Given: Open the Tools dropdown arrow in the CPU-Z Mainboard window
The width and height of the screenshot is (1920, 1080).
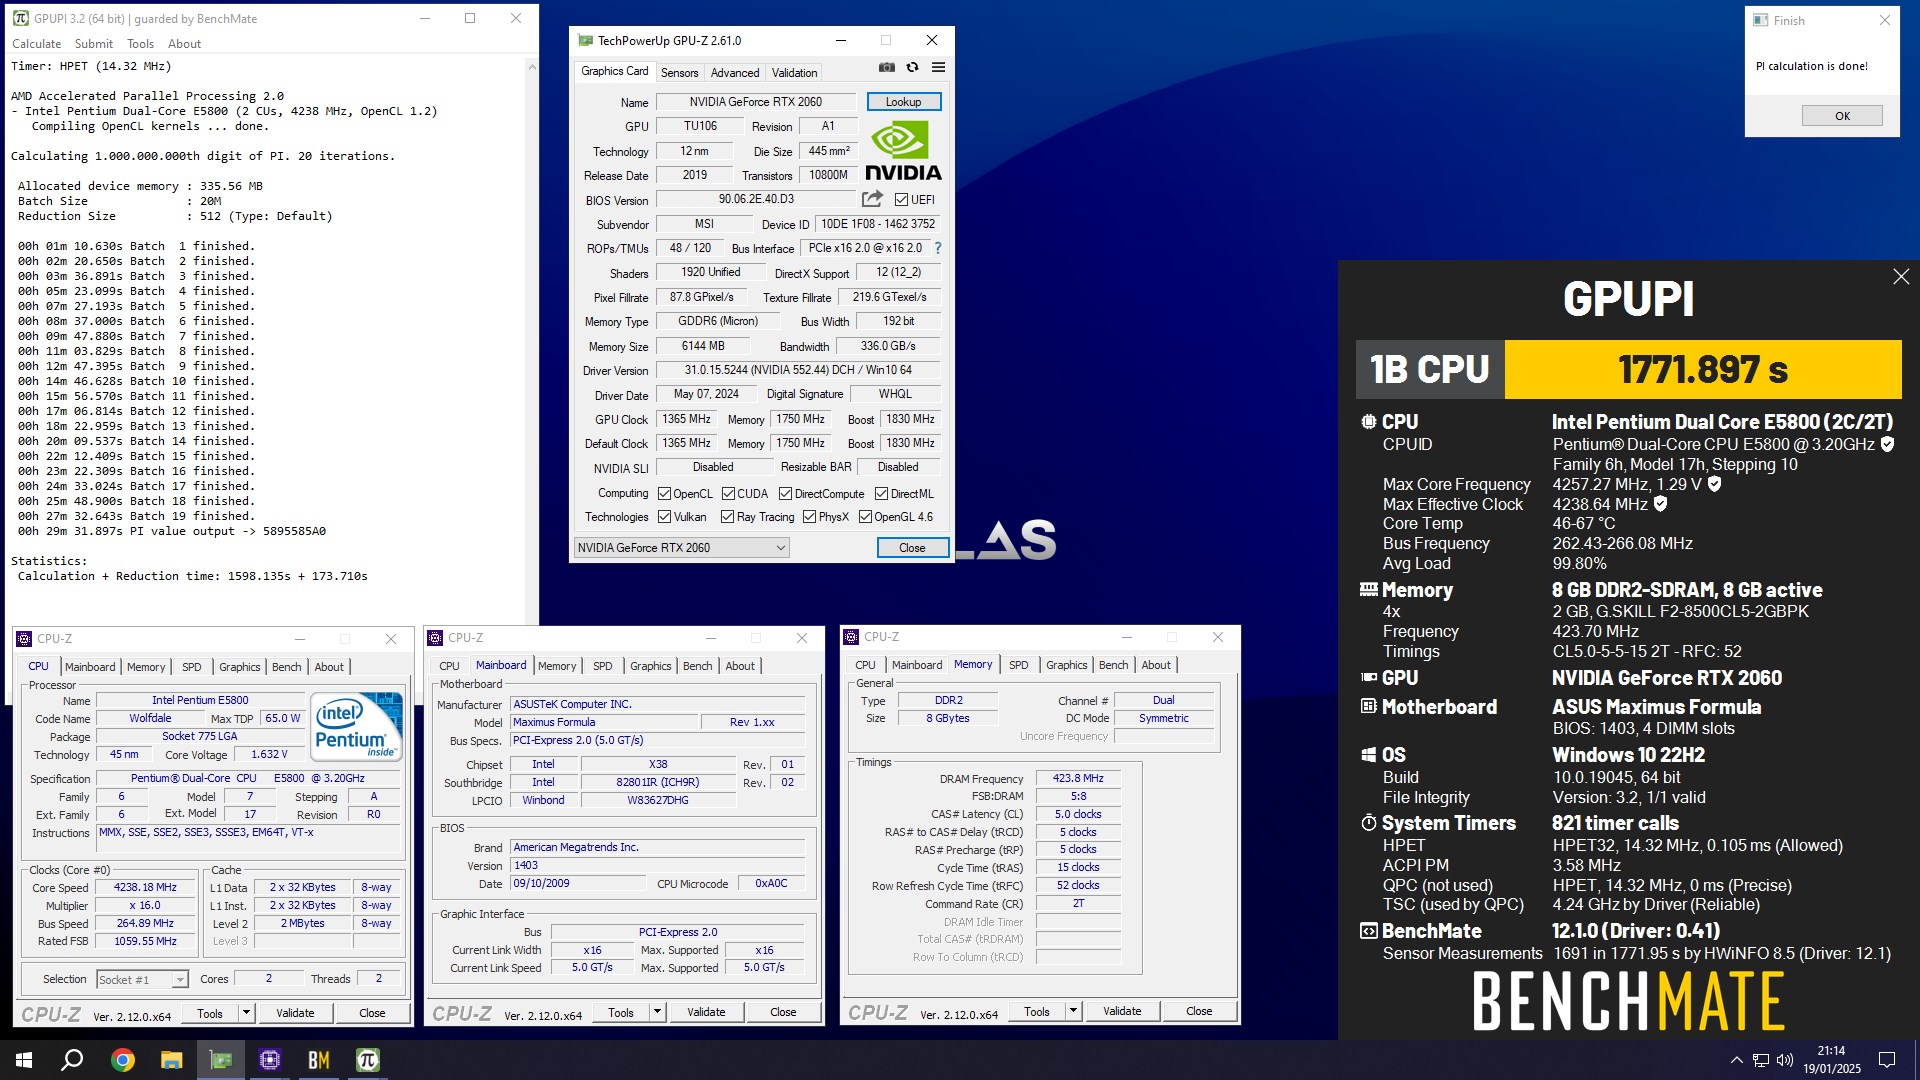Looking at the screenshot, I should click(x=657, y=1011).
